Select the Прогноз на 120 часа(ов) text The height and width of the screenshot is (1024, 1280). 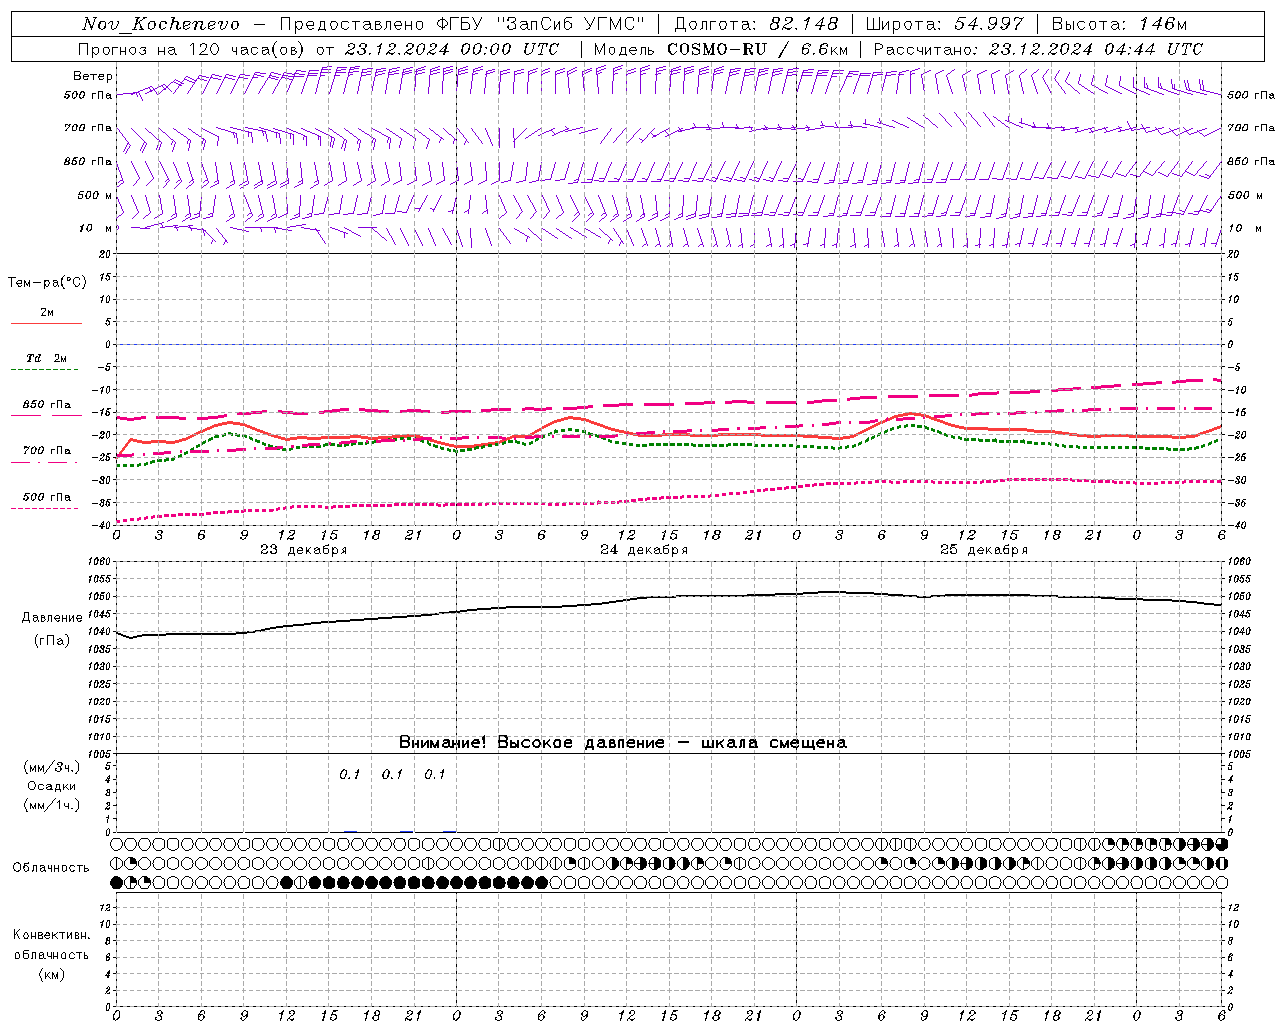(x=192, y=49)
